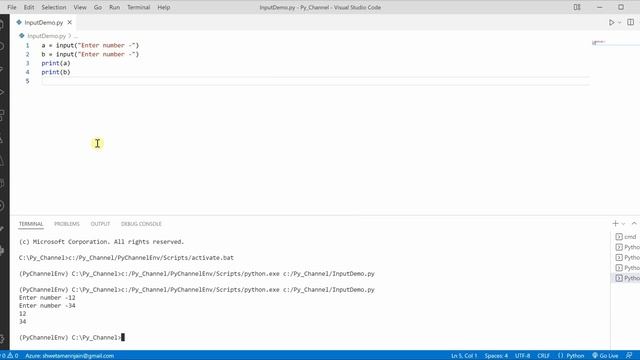Click the editor minimap preview
The height and width of the screenshot is (360, 640).
click(599, 42)
